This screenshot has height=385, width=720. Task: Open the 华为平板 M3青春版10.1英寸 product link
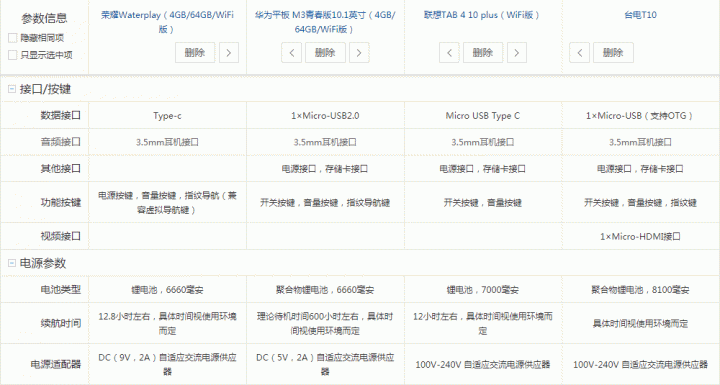pos(325,22)
